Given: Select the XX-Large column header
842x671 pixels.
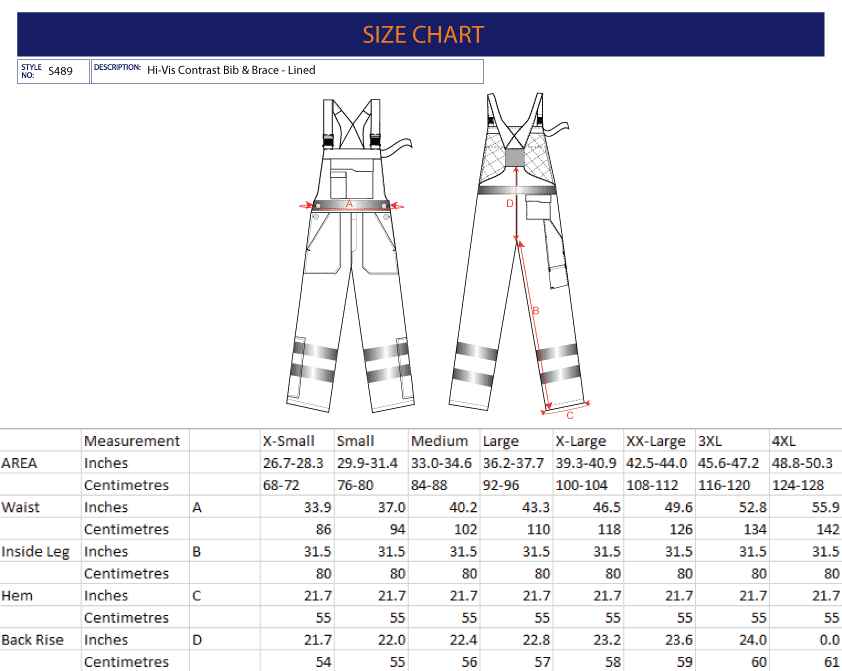Looking at the screenshot, I should (659, 441).
